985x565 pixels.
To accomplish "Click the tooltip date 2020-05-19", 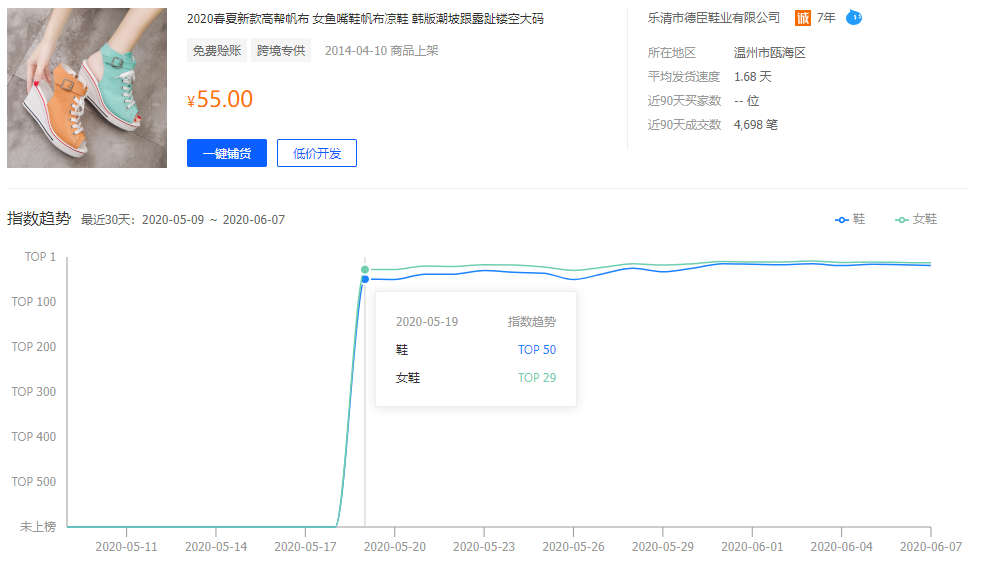I will pyautogui.click(x=427, y=322).
